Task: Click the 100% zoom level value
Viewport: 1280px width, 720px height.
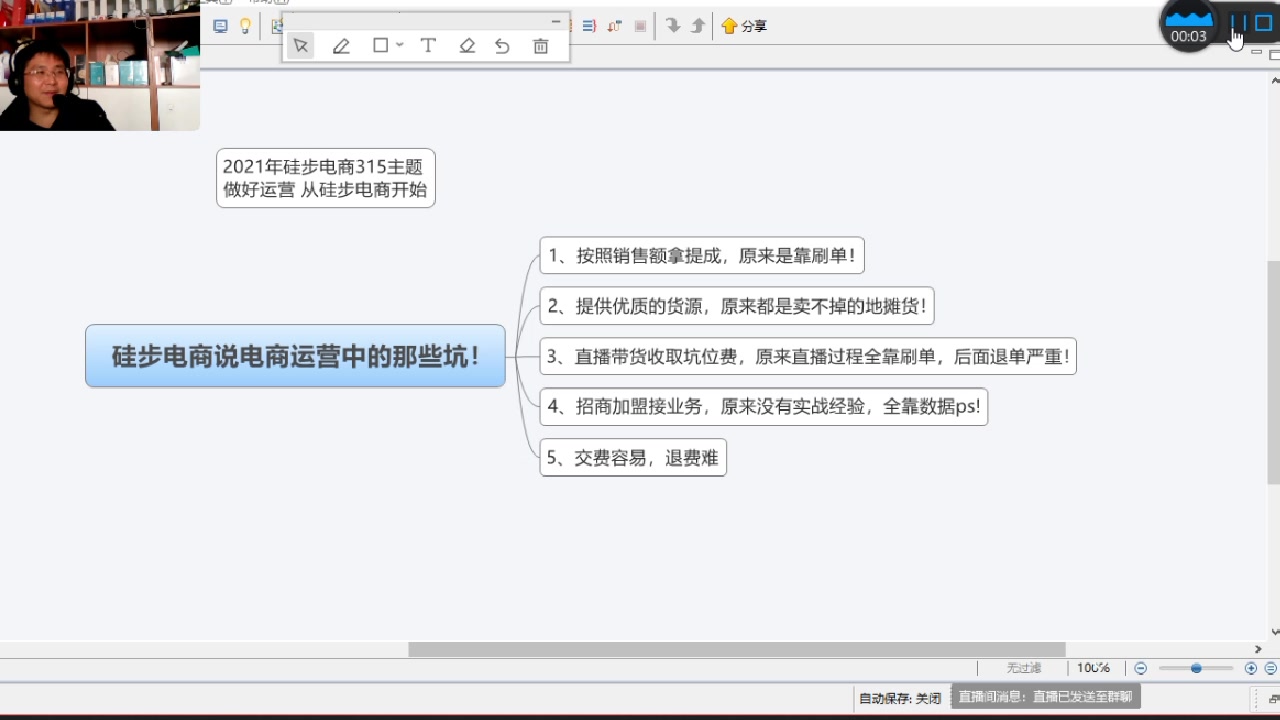Action: point(1093,668)
